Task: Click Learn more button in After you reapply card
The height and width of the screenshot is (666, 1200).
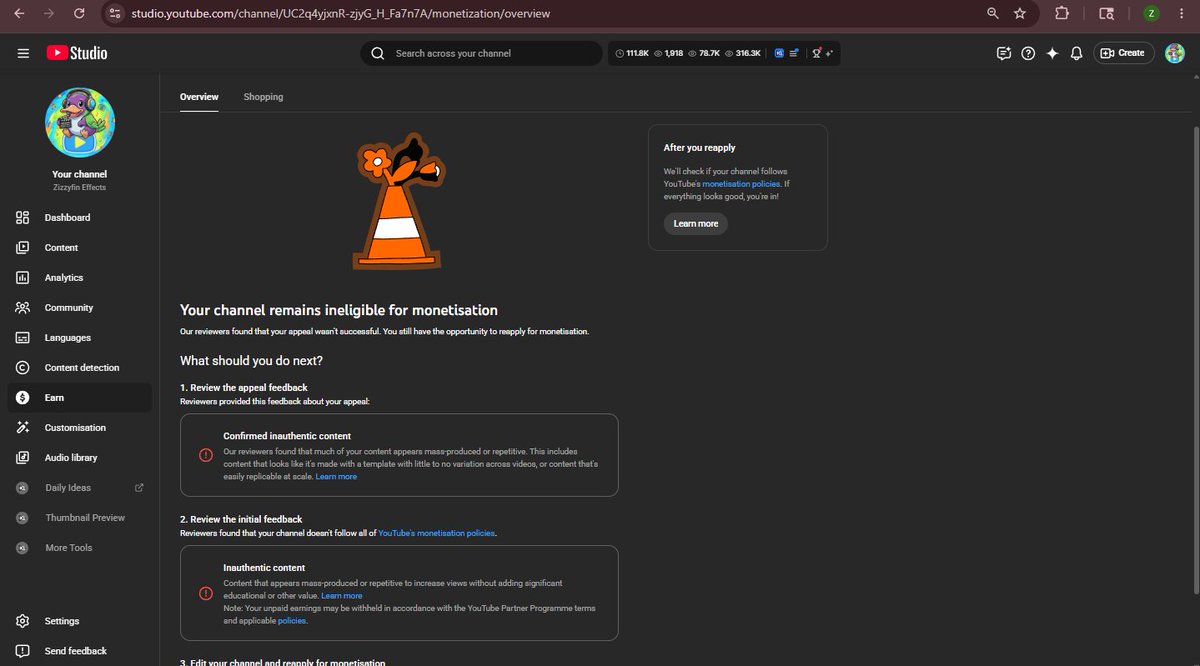Action: (x=696, y=224)
